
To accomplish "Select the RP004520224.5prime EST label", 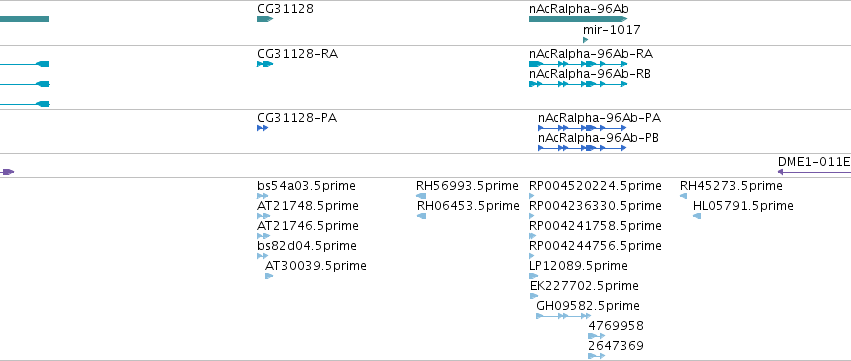I will click(x=595, y=186).
